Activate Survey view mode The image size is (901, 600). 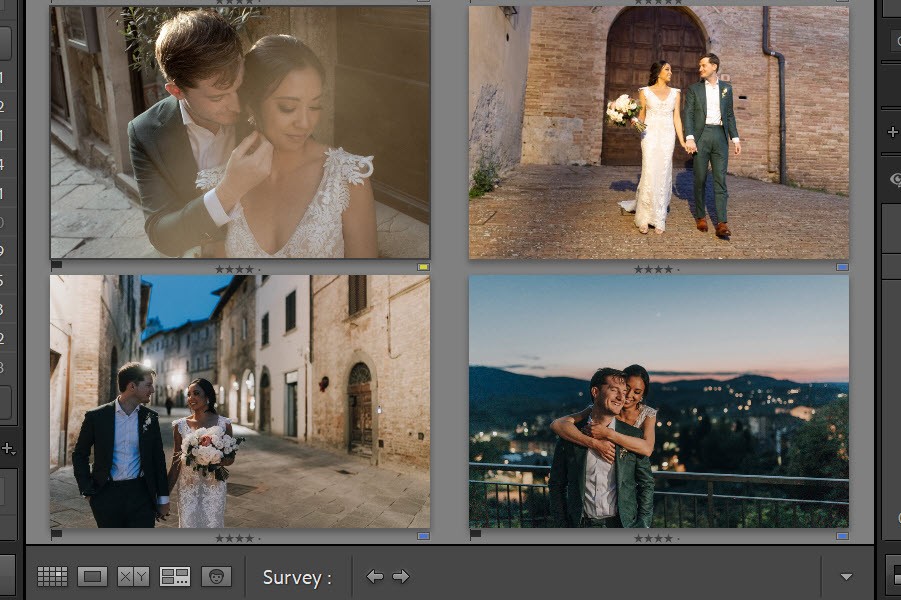[x=175, y=576]
